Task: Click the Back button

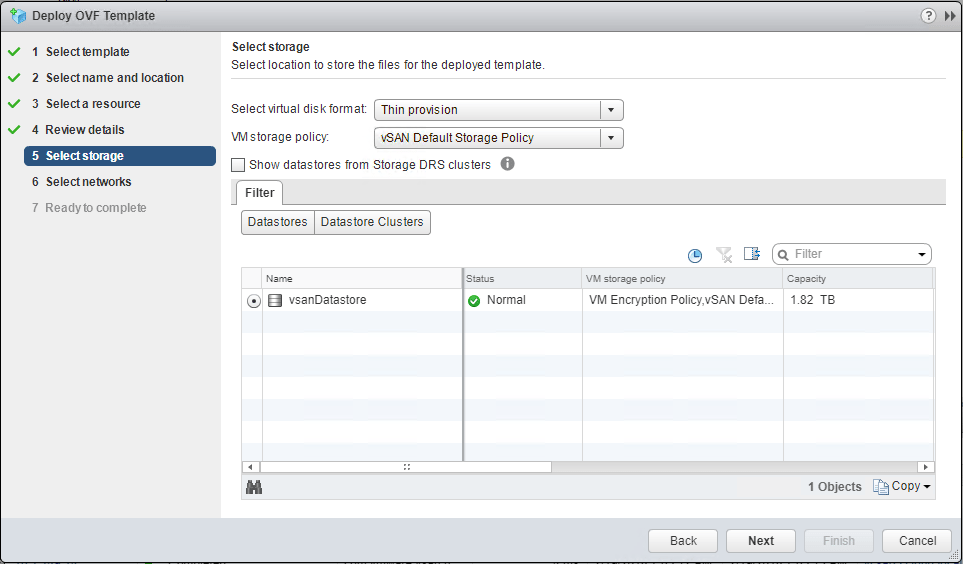Action: point(683,541)
